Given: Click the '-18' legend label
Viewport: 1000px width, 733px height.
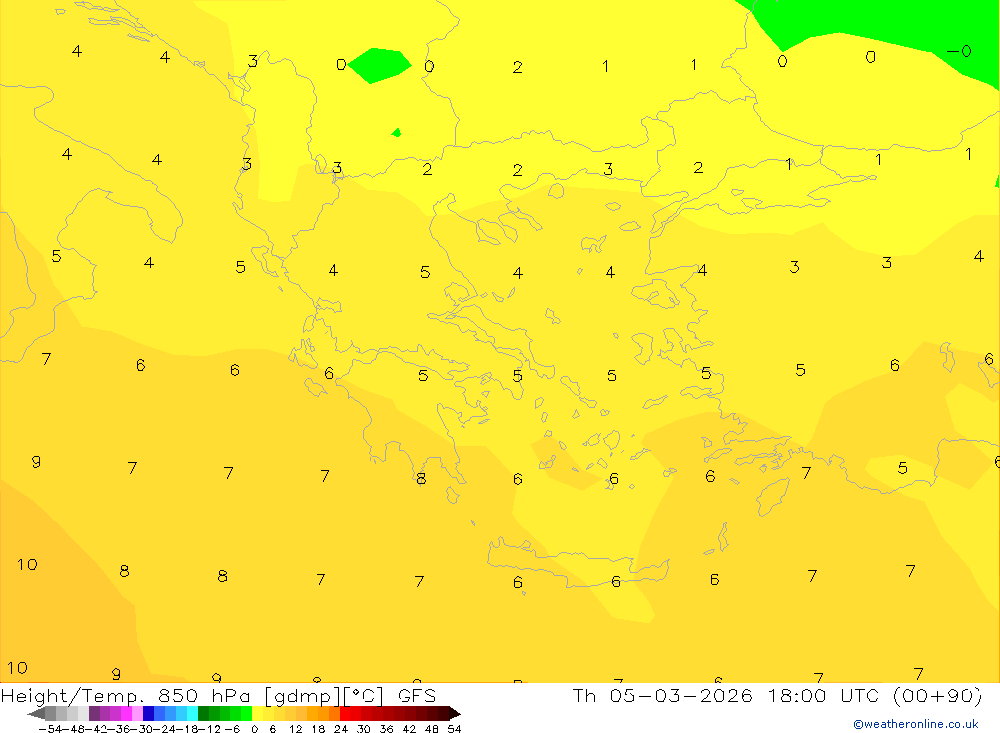Looking at the screenshot, I should tap(188, 729).
